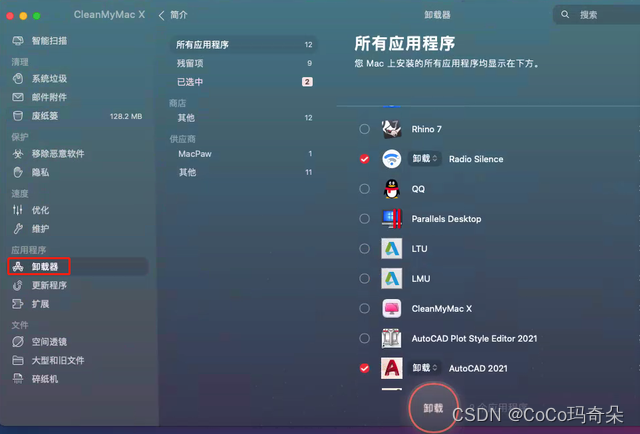The image size is (640, 434).
Task: Open Optimization (优化) sliders icon
Action: 18,210
